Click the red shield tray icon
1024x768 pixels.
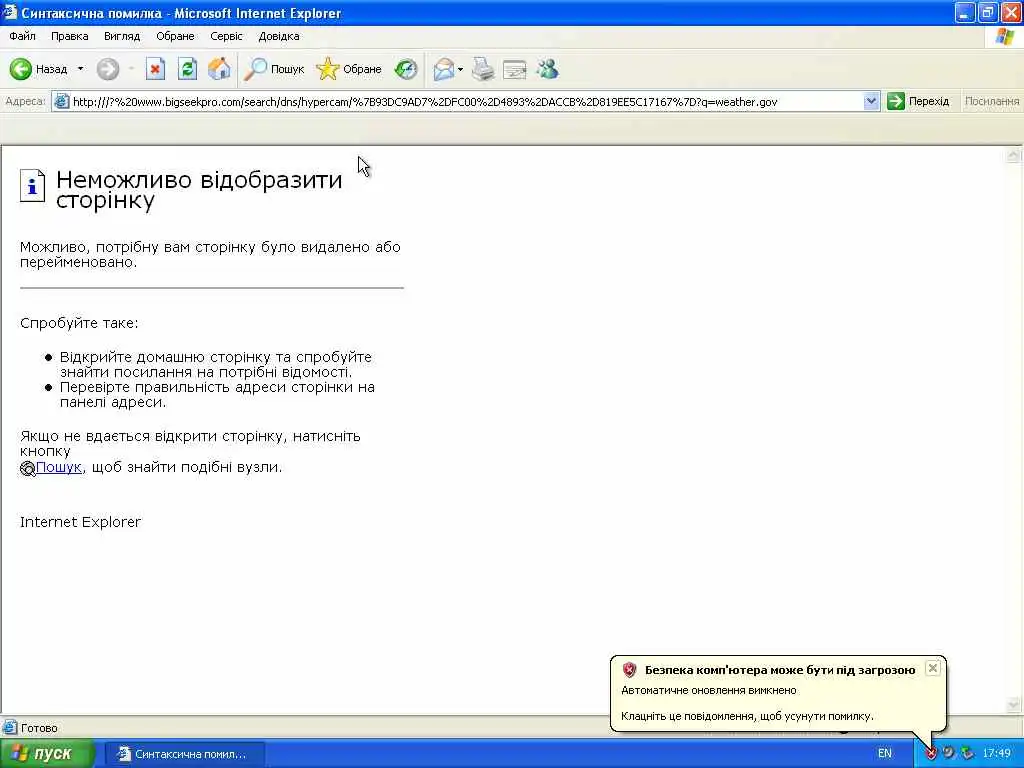click(x=931, y=754)
